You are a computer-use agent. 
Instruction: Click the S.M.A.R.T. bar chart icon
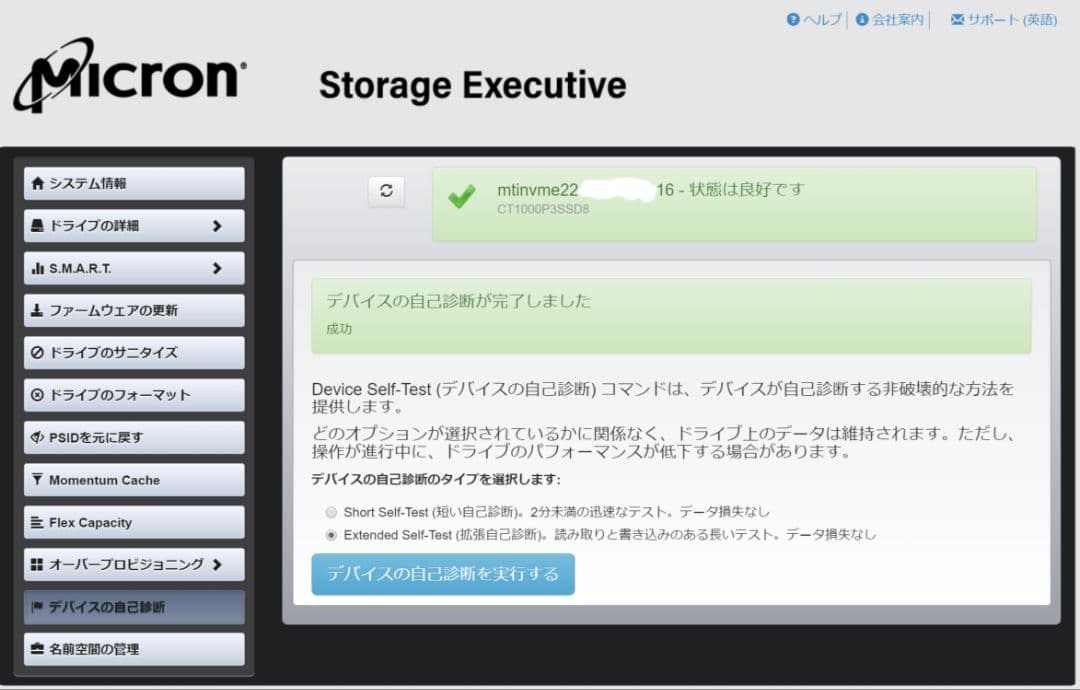(38, 268)
